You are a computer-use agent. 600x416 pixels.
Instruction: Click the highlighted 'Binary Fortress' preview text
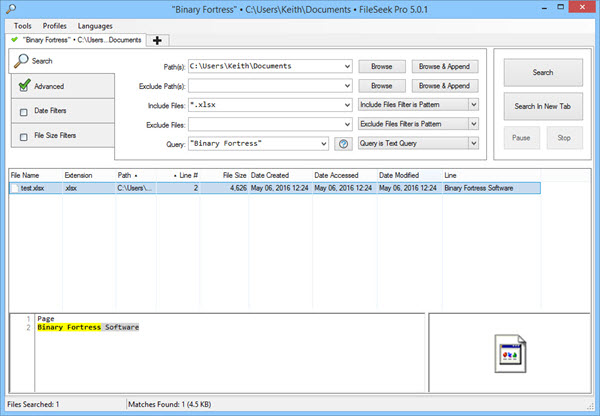tap(69, 327)
